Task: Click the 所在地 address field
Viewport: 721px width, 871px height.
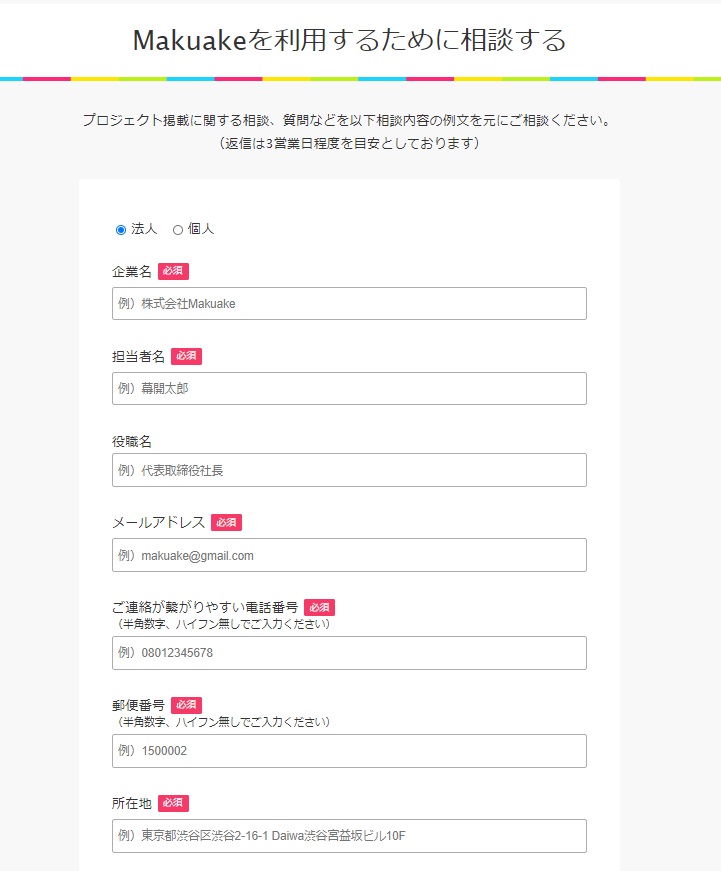Action: (x=349, y=836)
